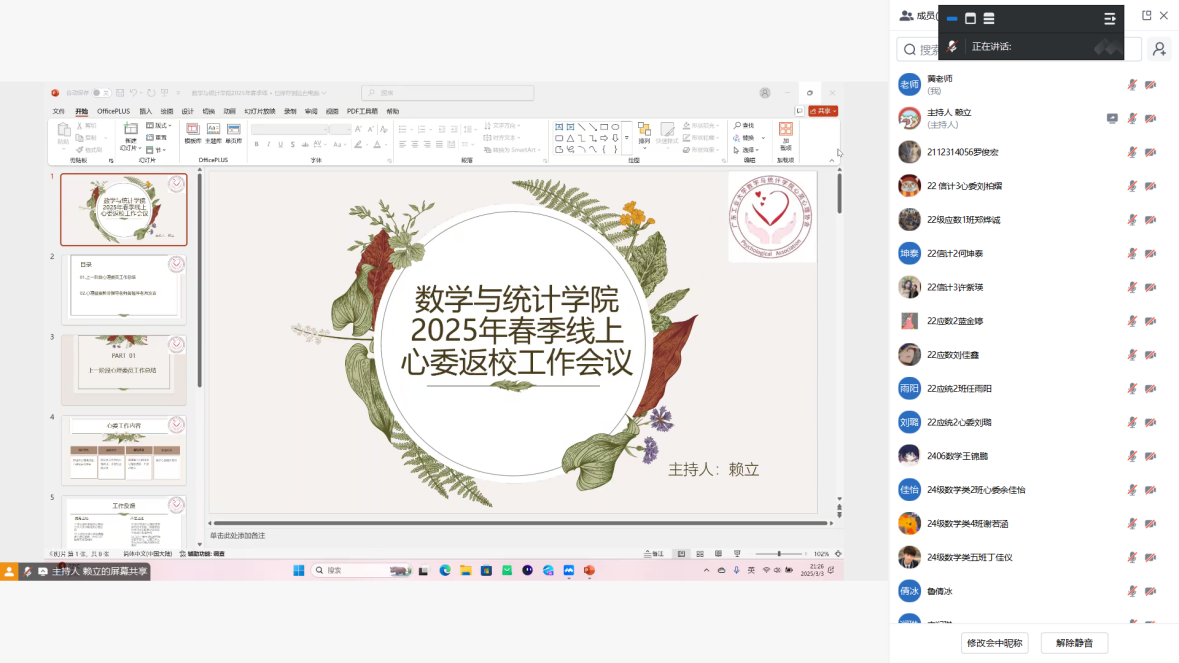Click the 修改会中昵称 button

(994, 643)
